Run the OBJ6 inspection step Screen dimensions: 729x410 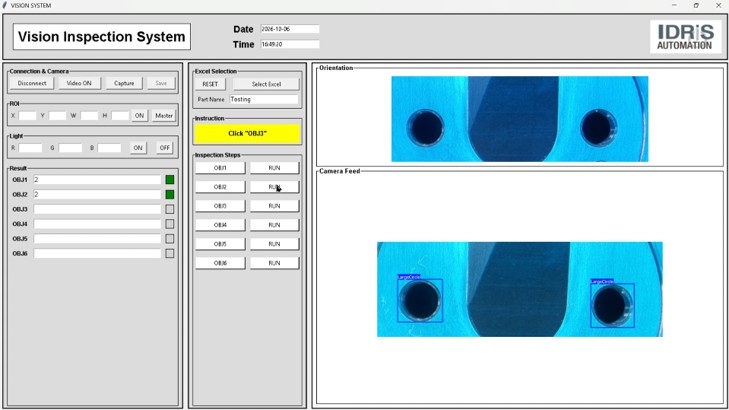[274, 263]
